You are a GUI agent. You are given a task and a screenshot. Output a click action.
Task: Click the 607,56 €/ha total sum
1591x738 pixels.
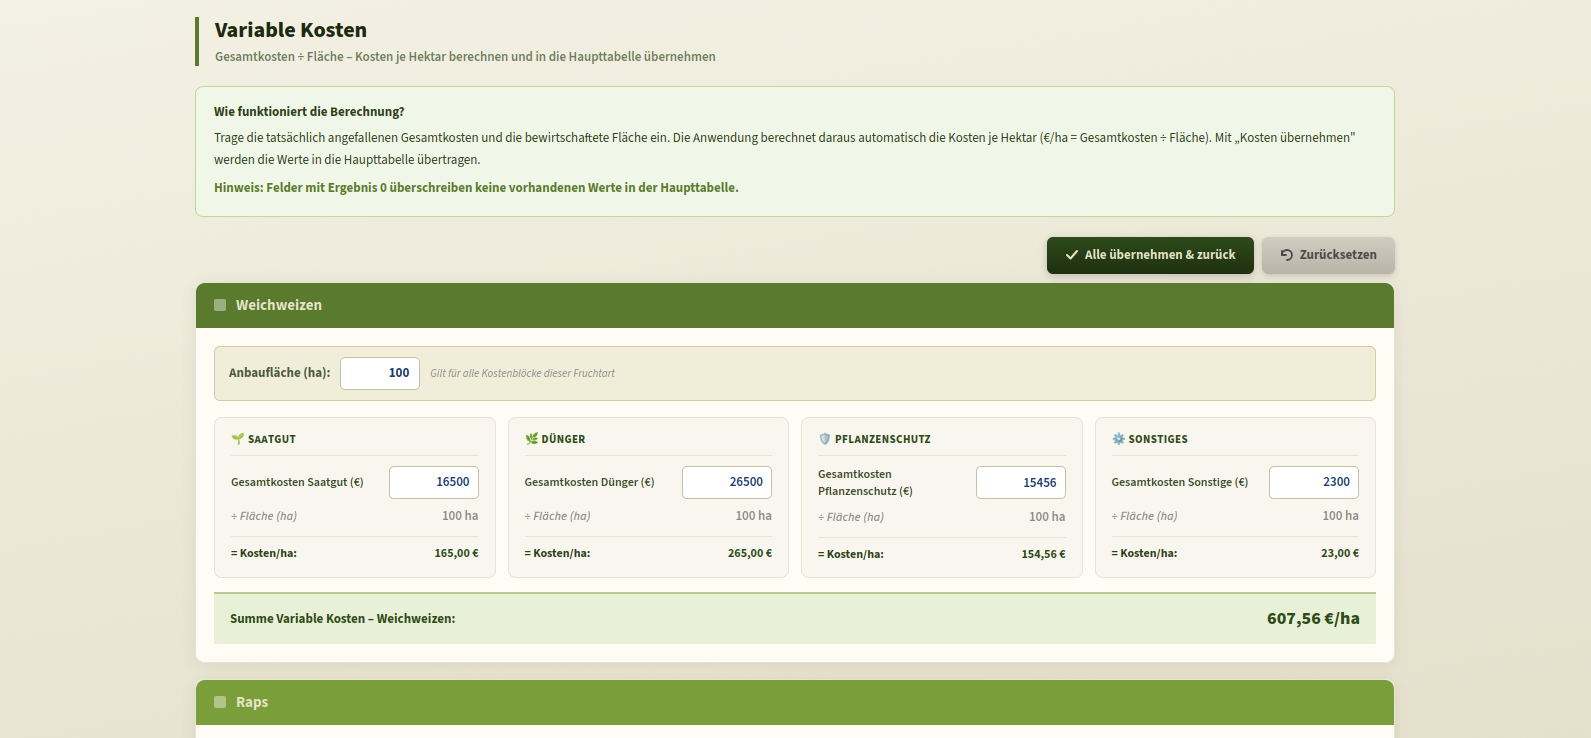tap(1312, 619)
